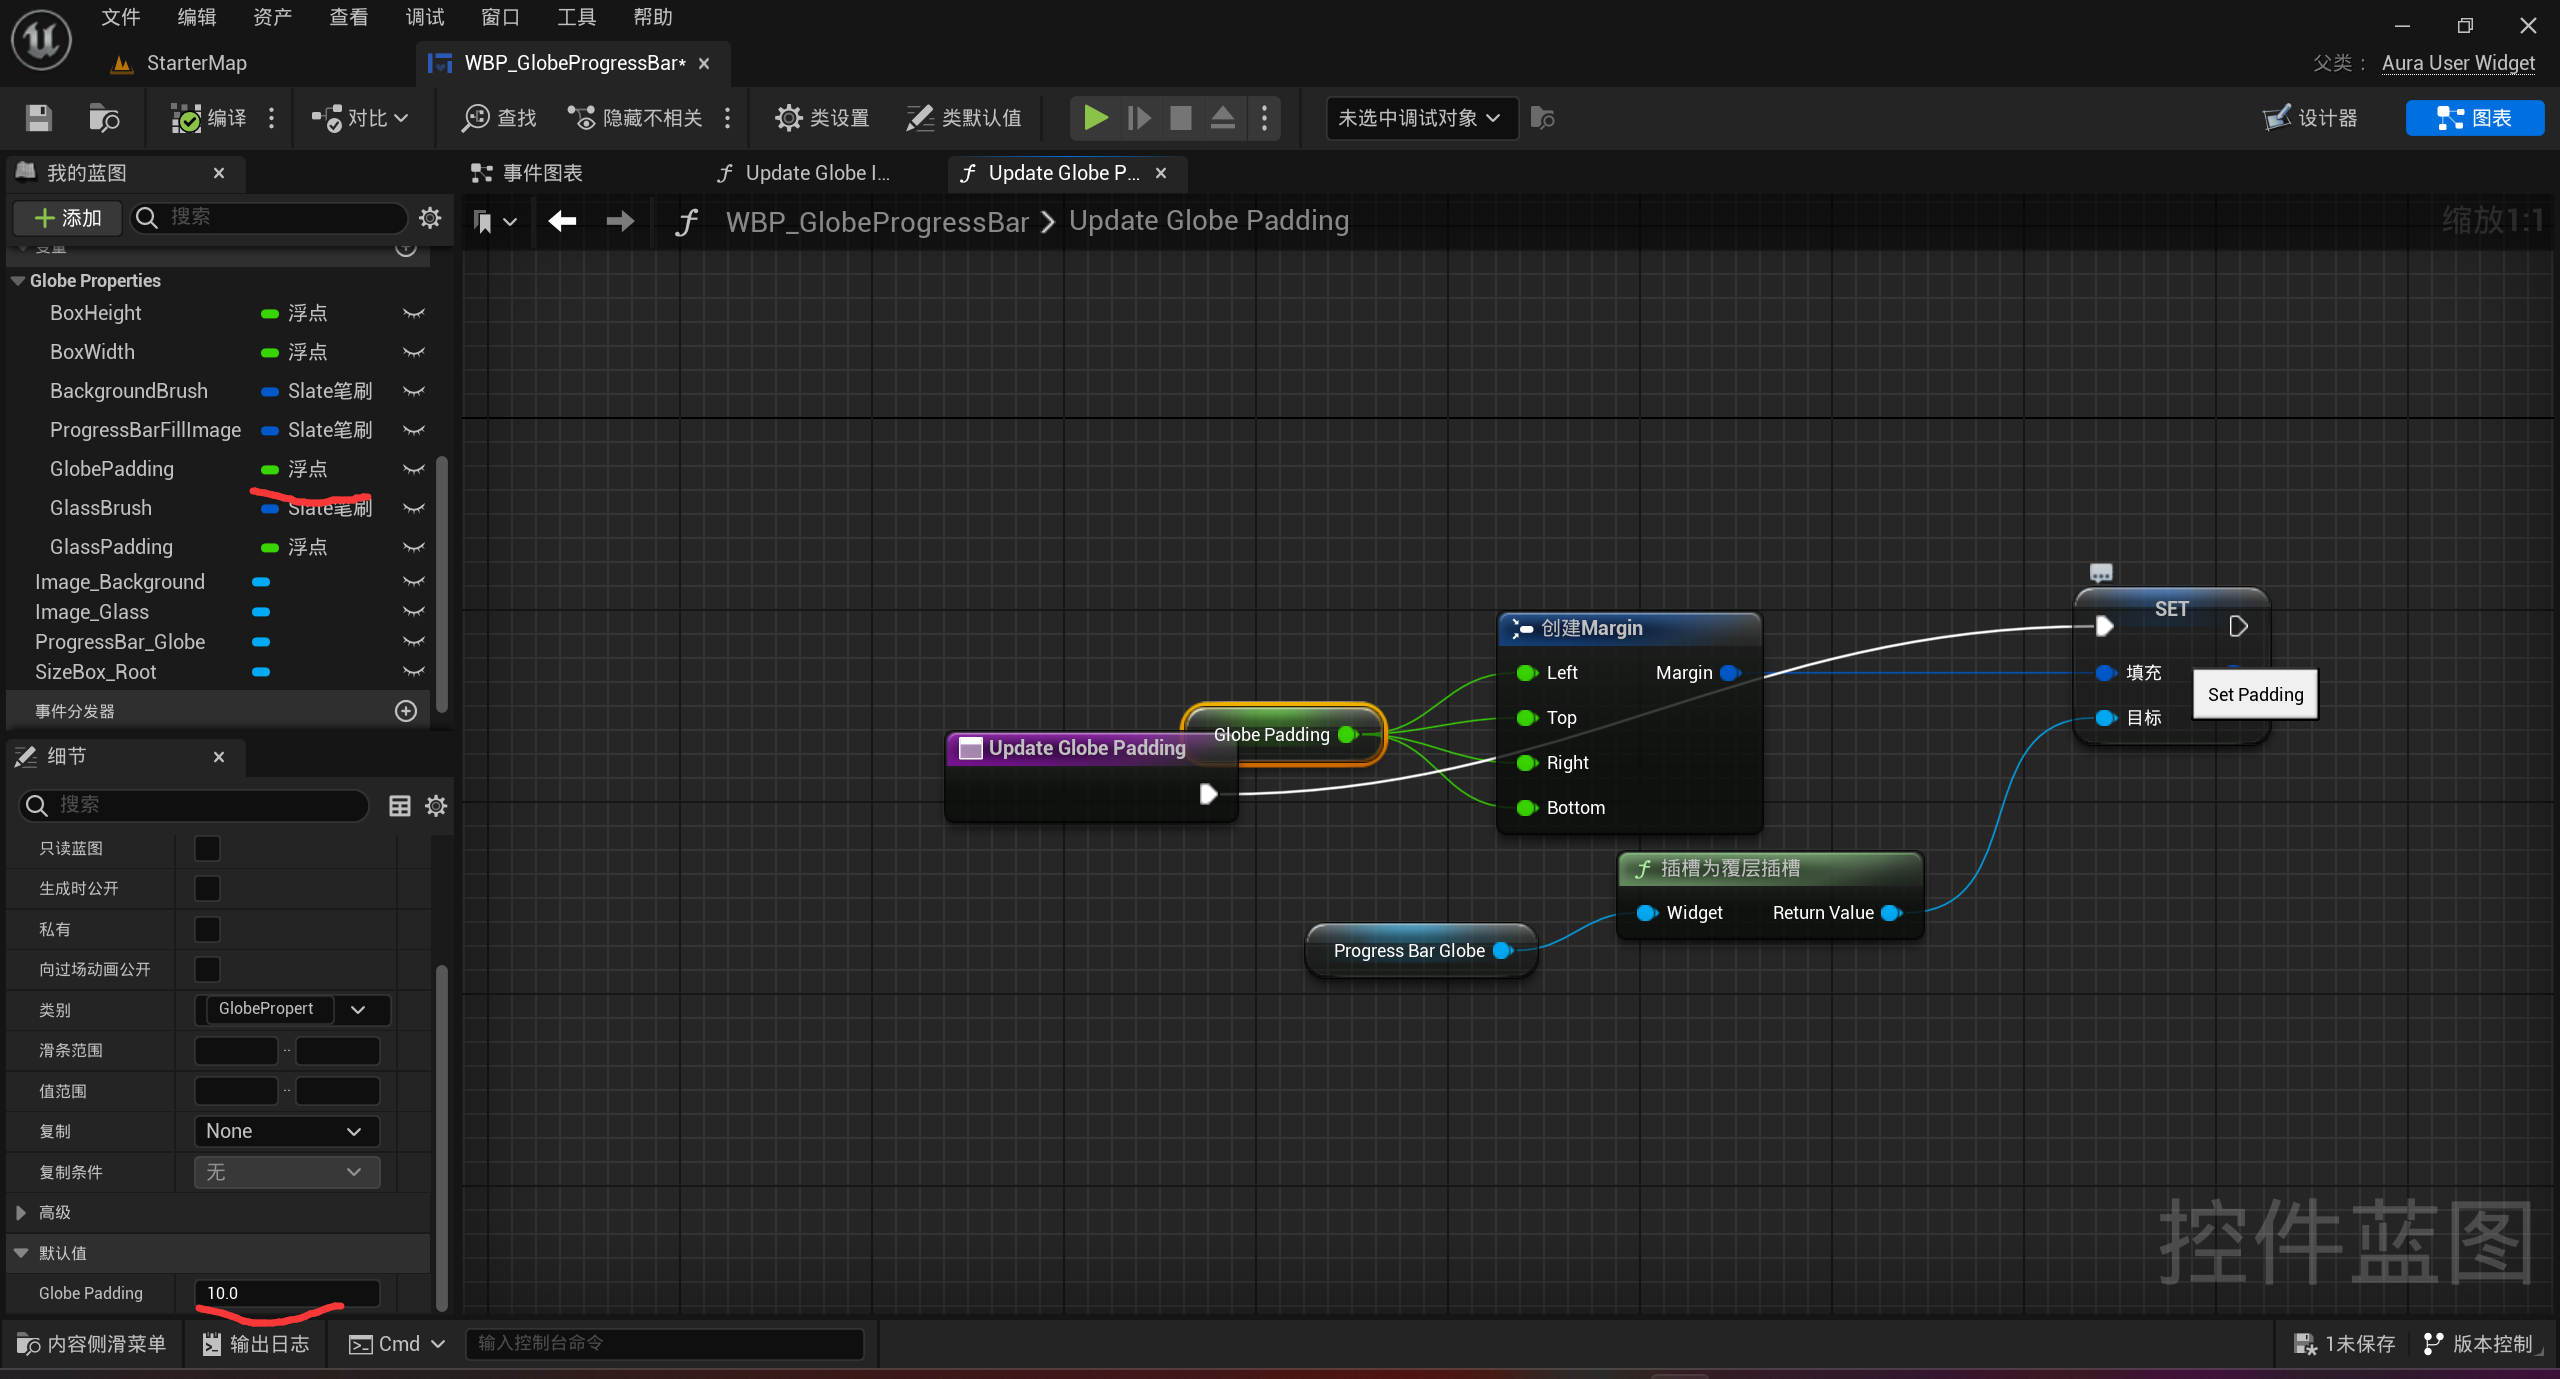Stop the play session
Screen dimensions: 2560x1379
point(1181,118)
